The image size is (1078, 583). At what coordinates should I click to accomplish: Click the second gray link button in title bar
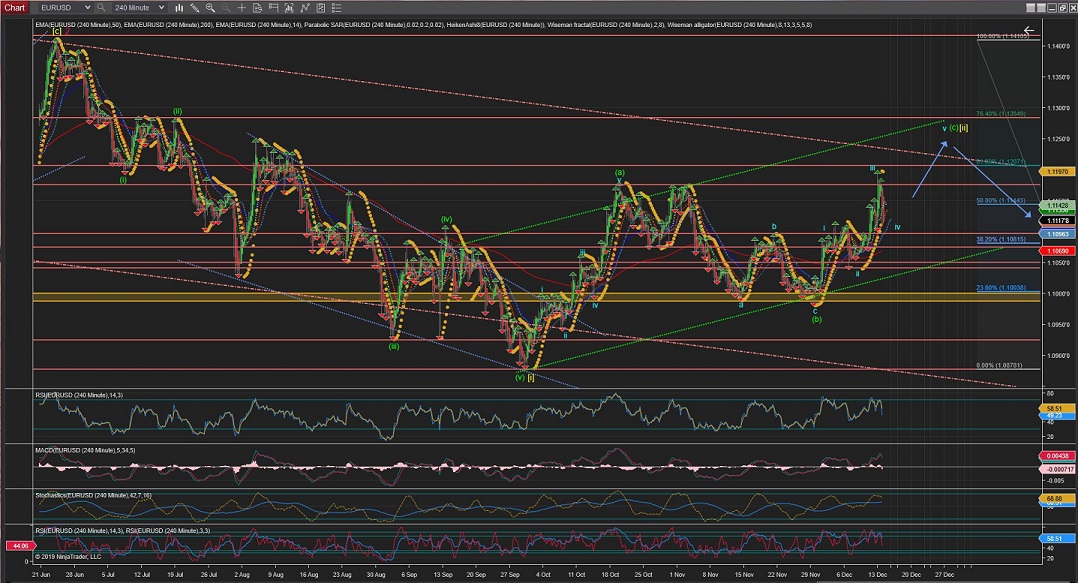pyautogui.click(x=1041, y=8)
